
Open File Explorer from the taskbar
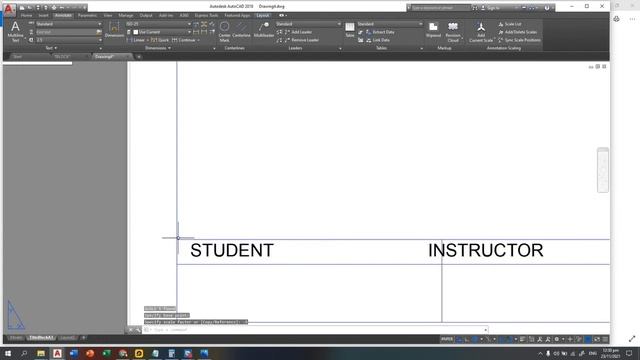tap(41, 353)
